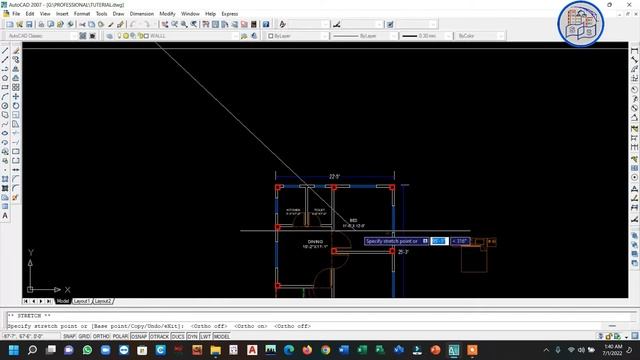
Task: Open the Dimension menu
Action: pos(142,13)
